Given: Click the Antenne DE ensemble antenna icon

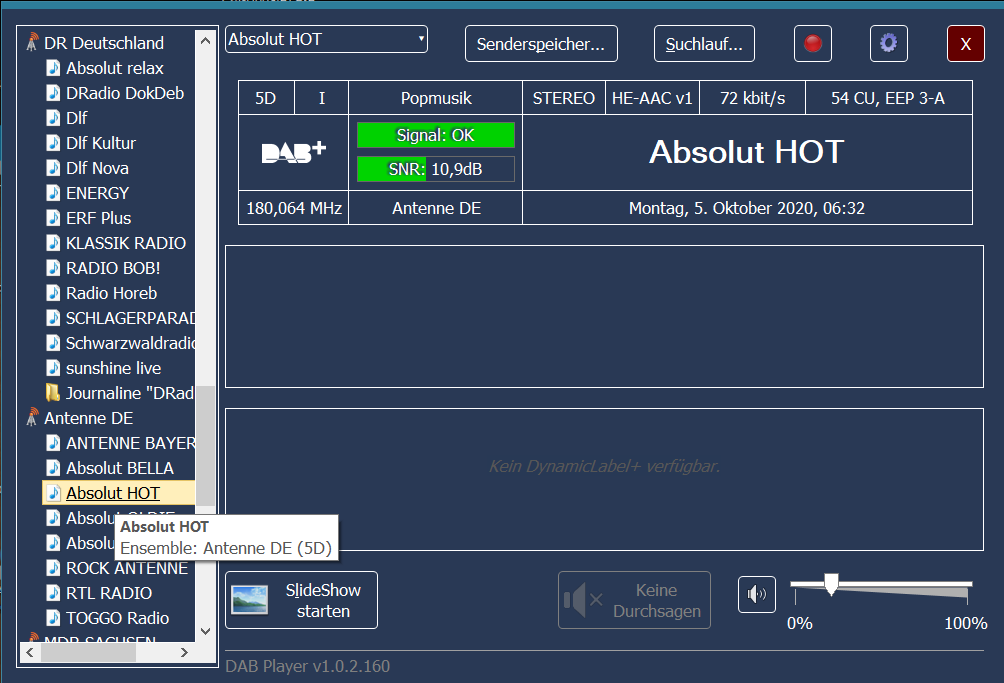Looking at the screenshot, I should pyautogui.click(x=32, y=418).
